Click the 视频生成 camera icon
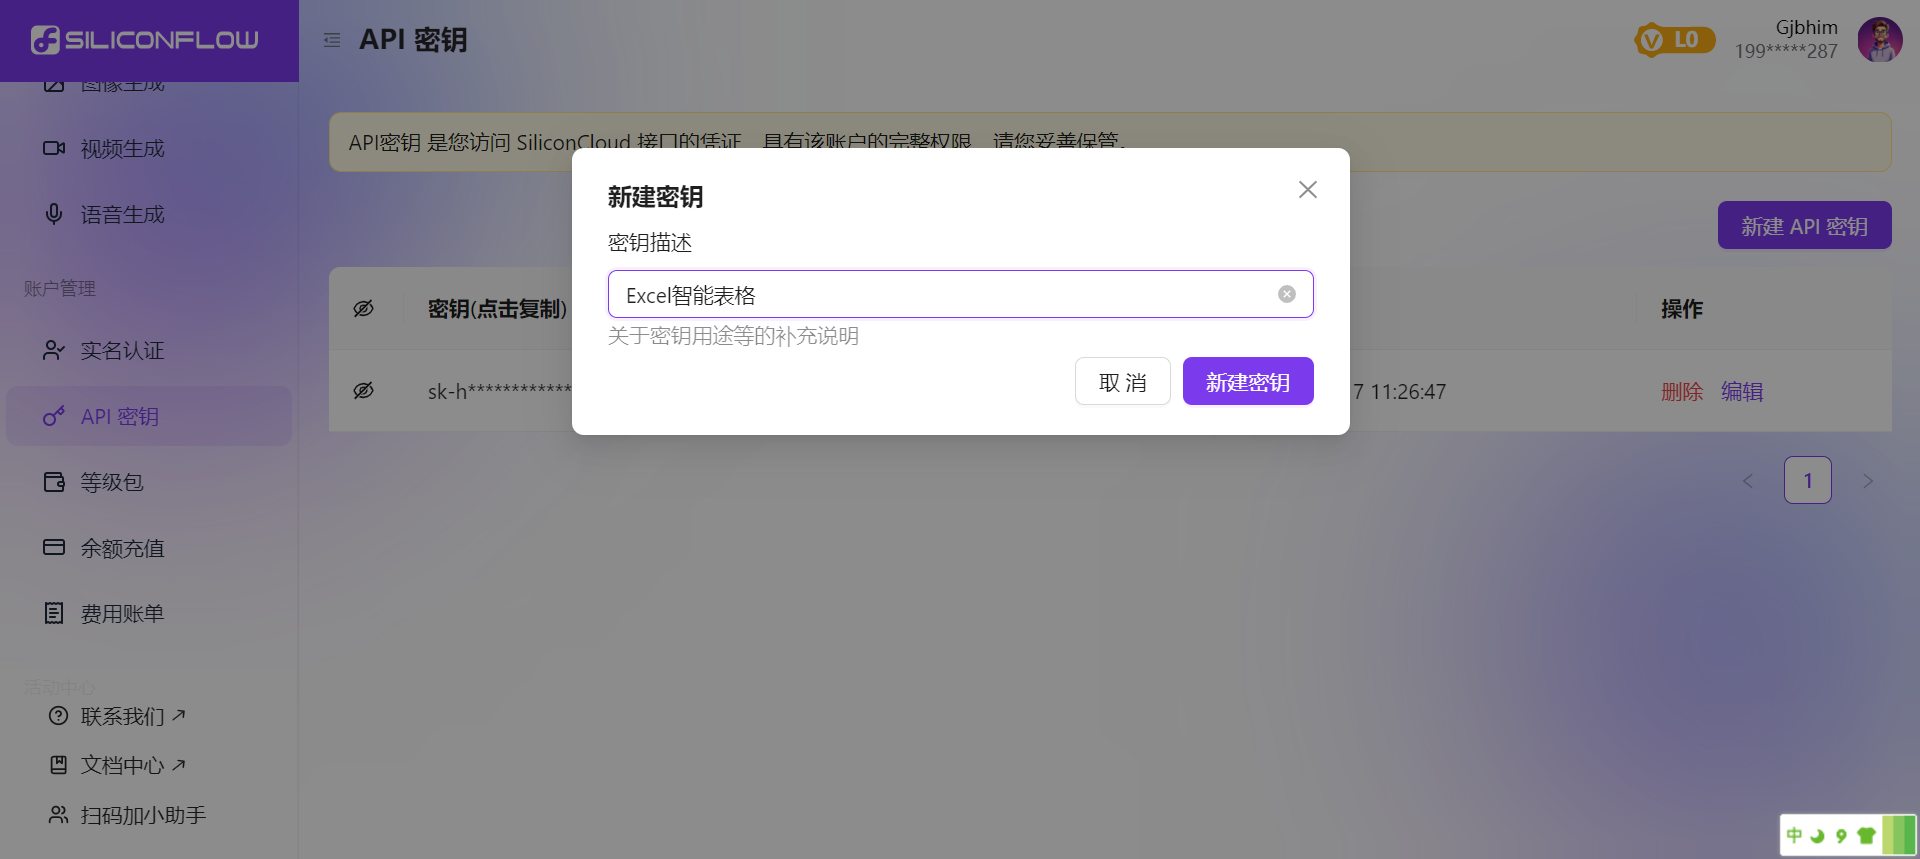 (54, 148)
